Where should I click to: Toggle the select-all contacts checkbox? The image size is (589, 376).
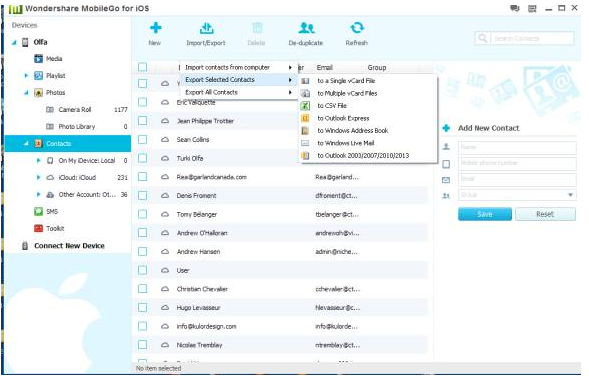click(x=142, y=67)
